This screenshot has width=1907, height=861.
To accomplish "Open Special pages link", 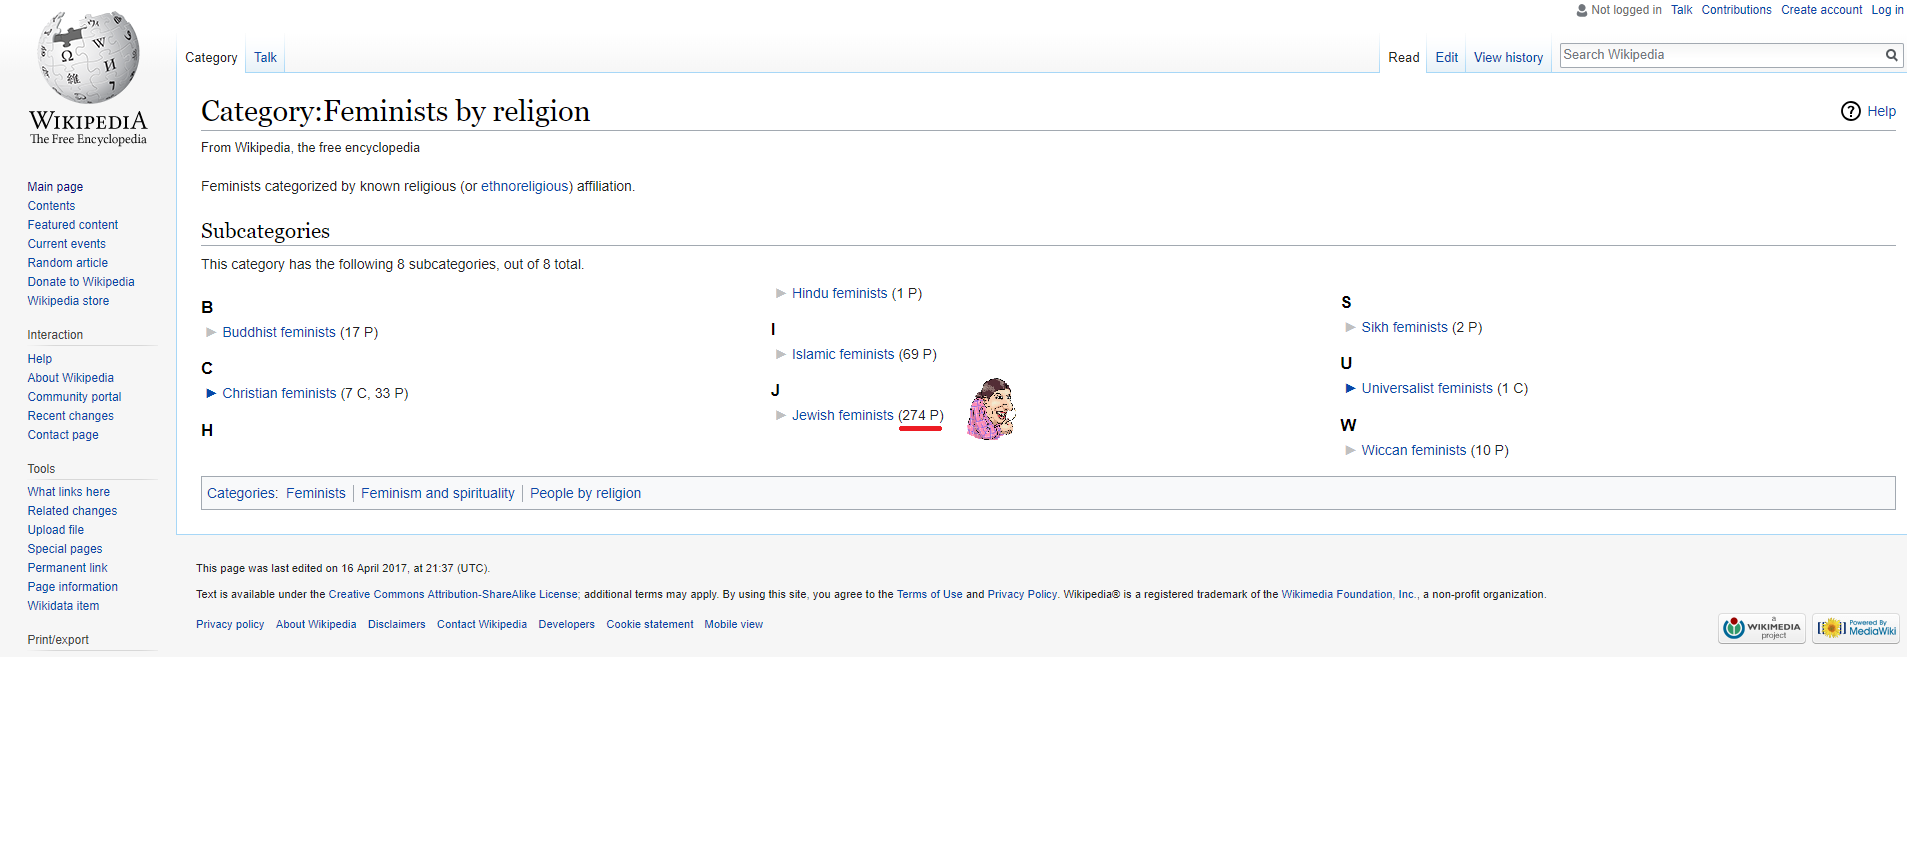I will click(65, 549).
